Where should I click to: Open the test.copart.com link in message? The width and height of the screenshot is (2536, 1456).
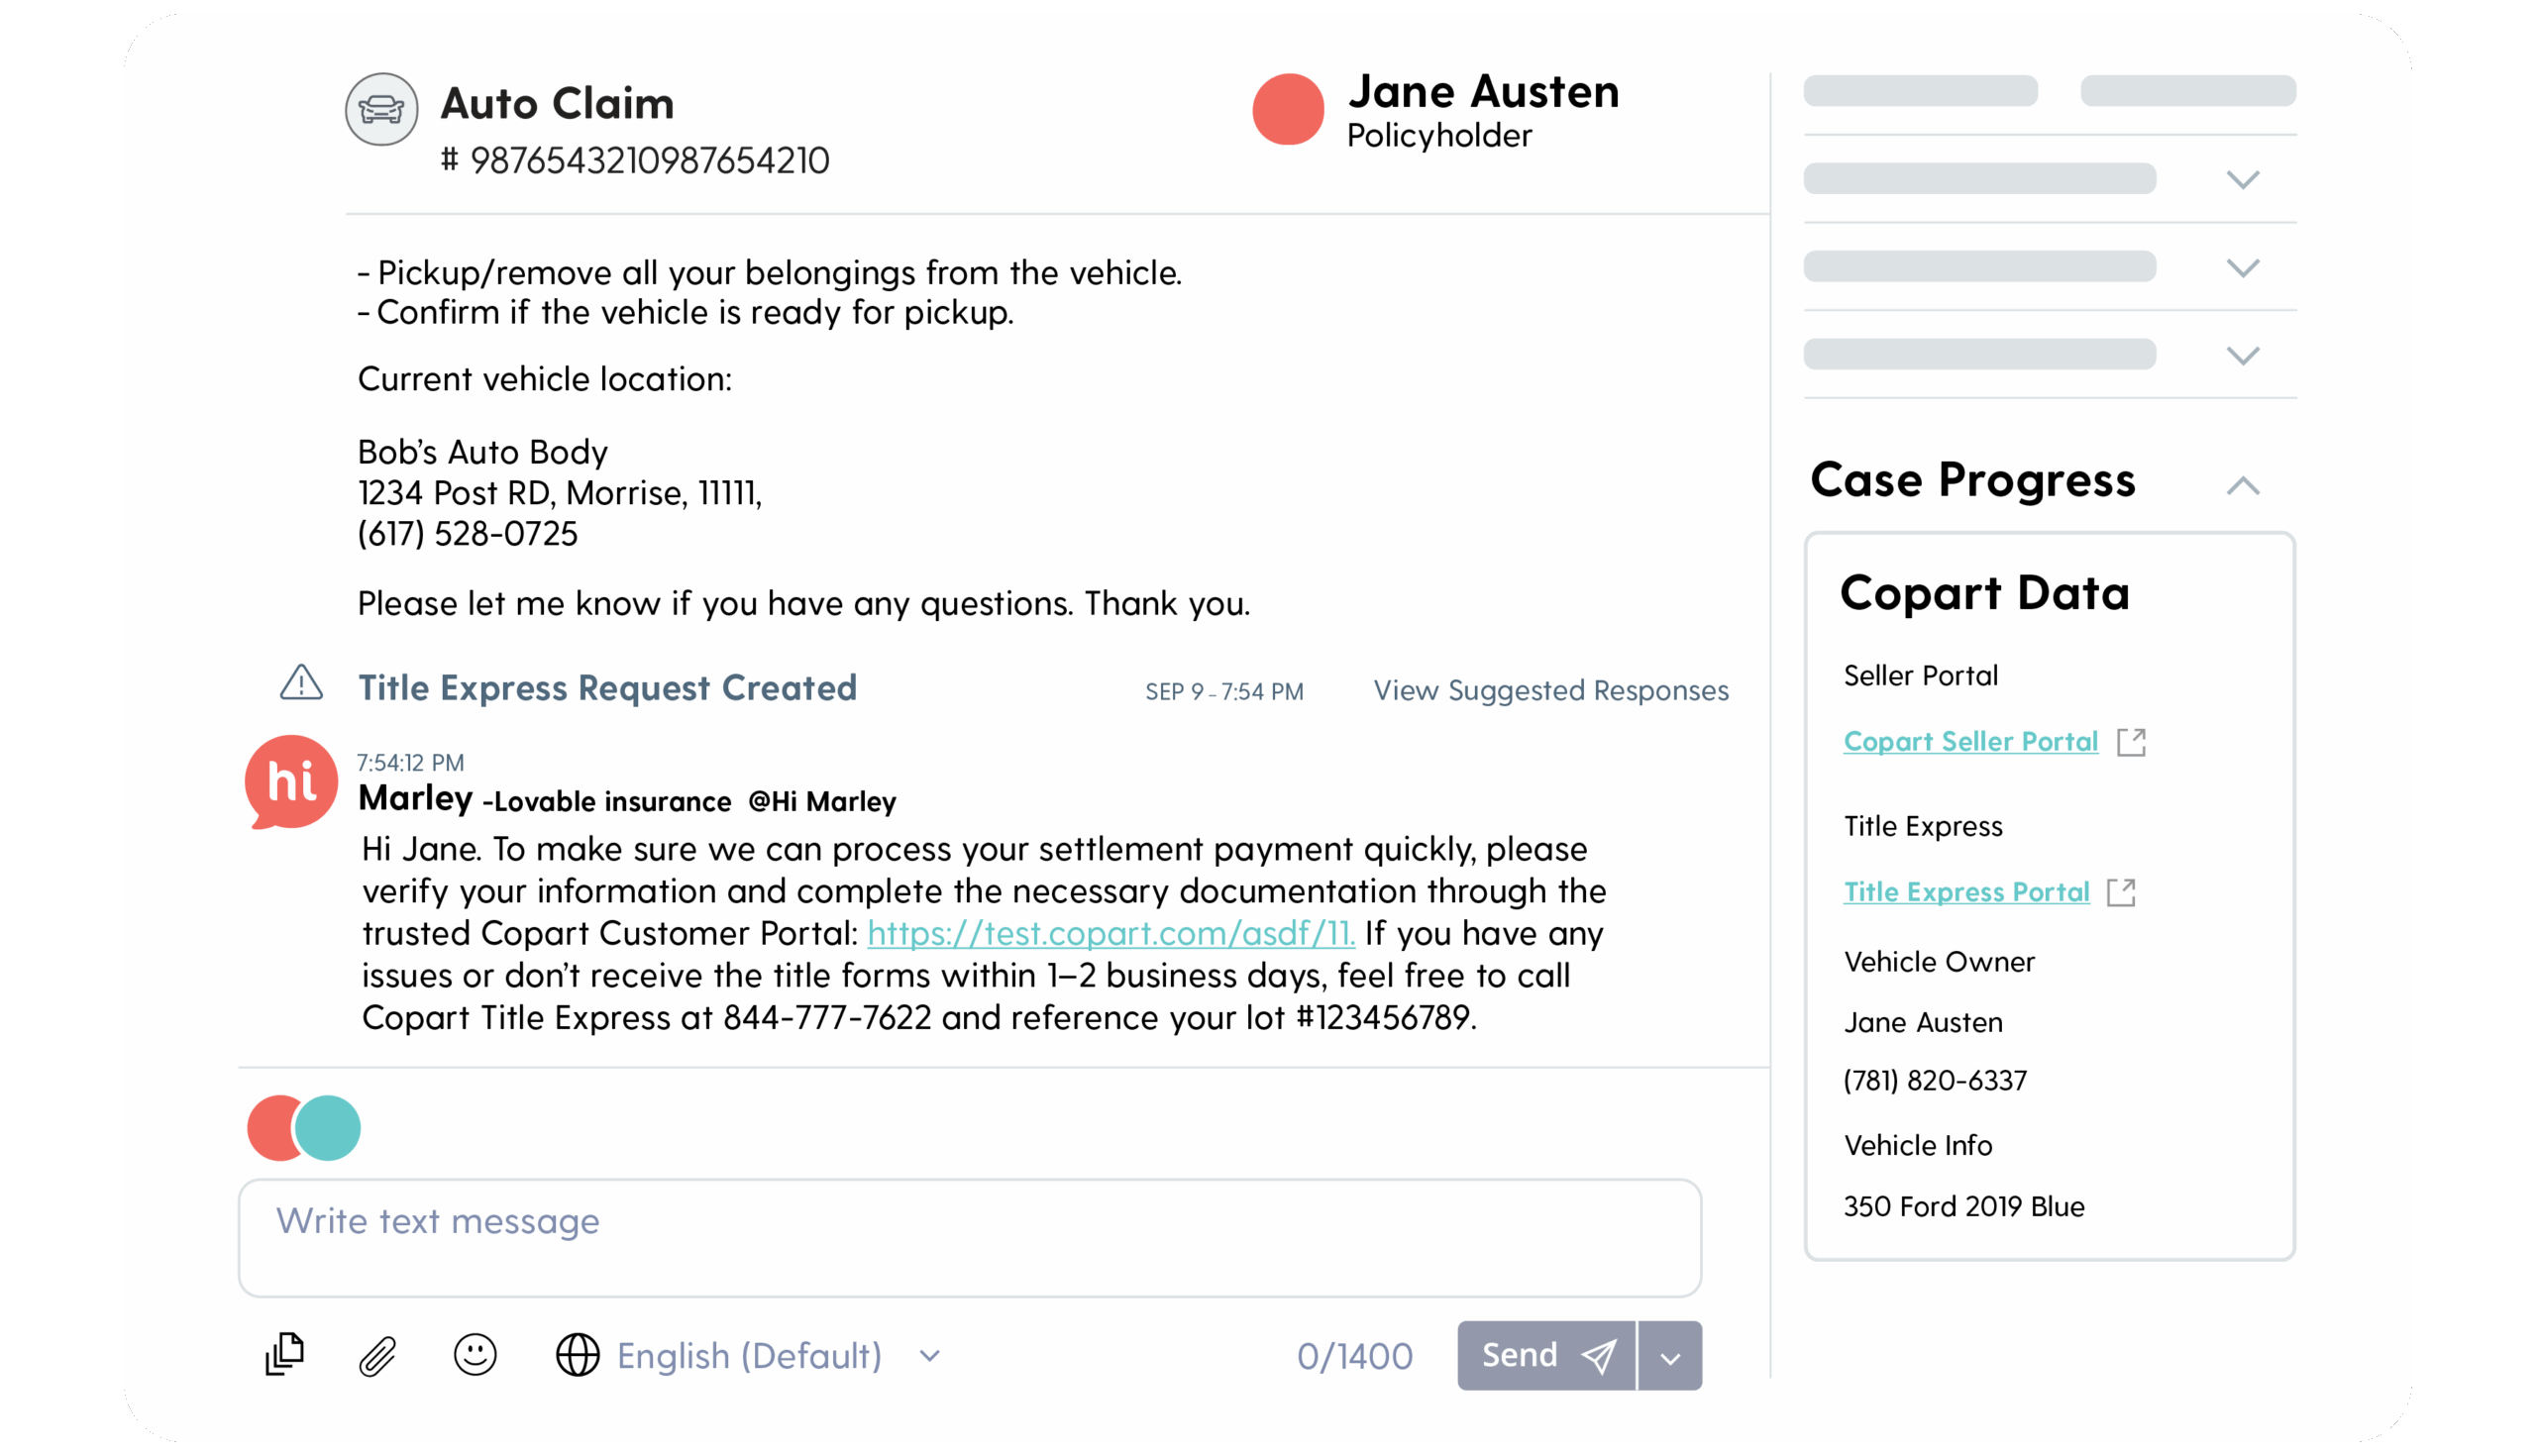point(1111,933)
